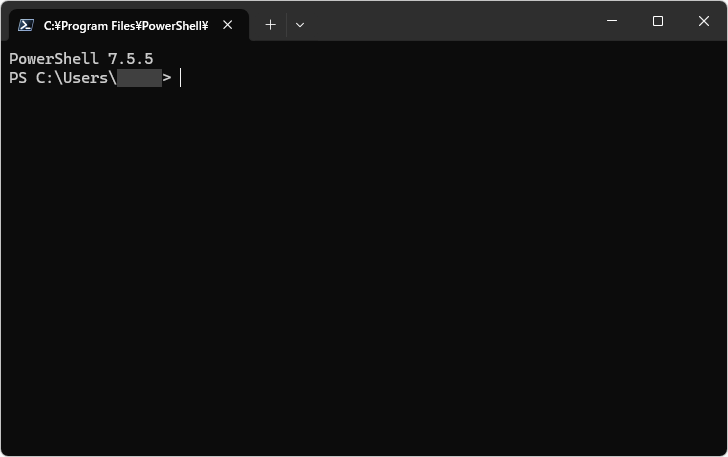Minimize the Windows Terminal window
The height and width of the screenshot is (457, 728).
point(612,21)
